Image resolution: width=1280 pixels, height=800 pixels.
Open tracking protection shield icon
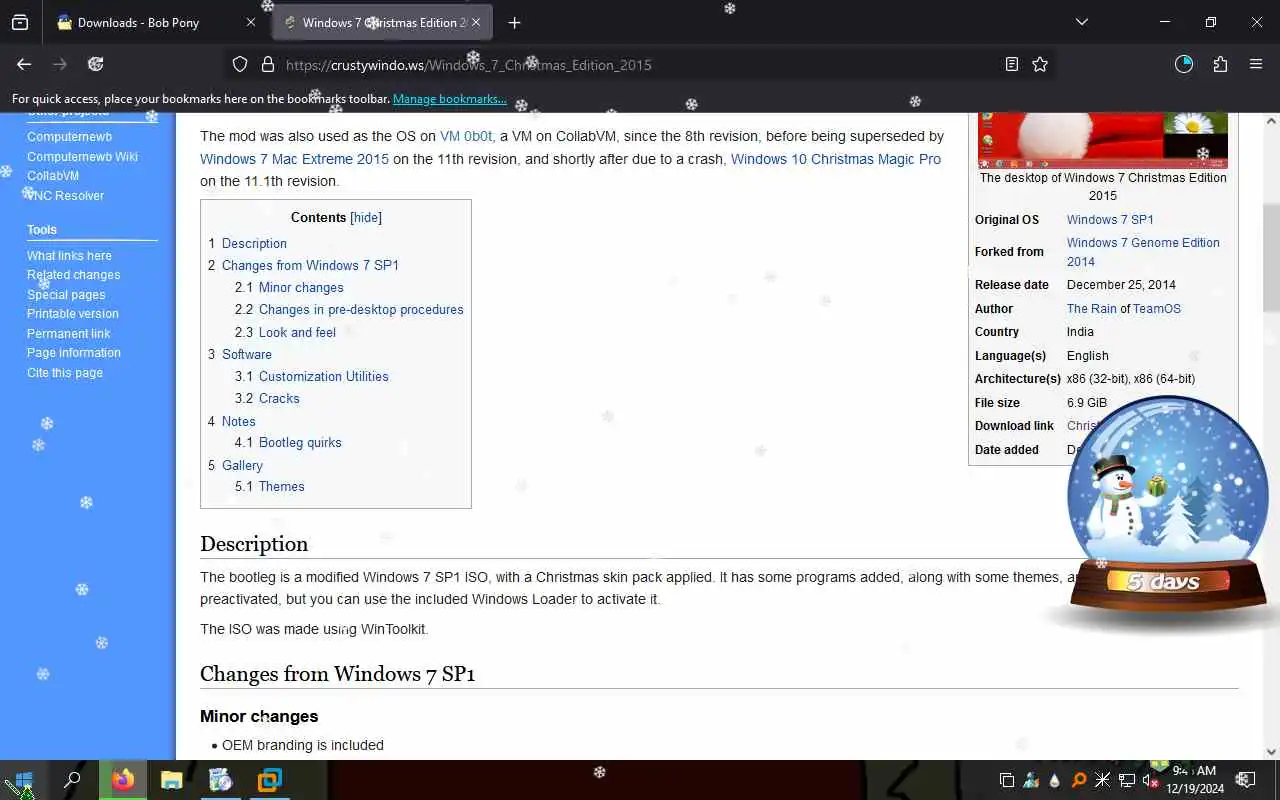[x=240, y=64]
